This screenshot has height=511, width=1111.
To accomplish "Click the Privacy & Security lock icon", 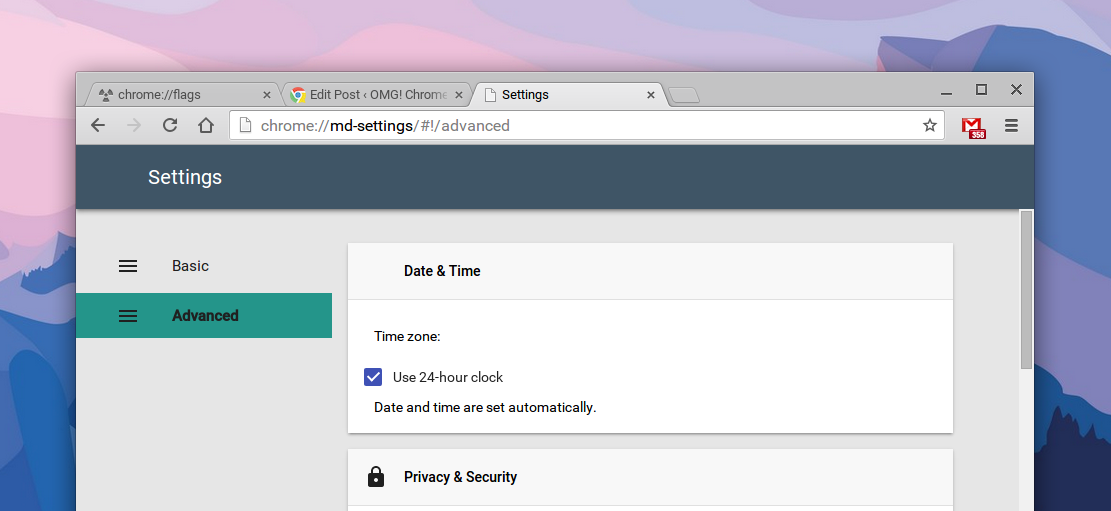I will click(376, 477).
